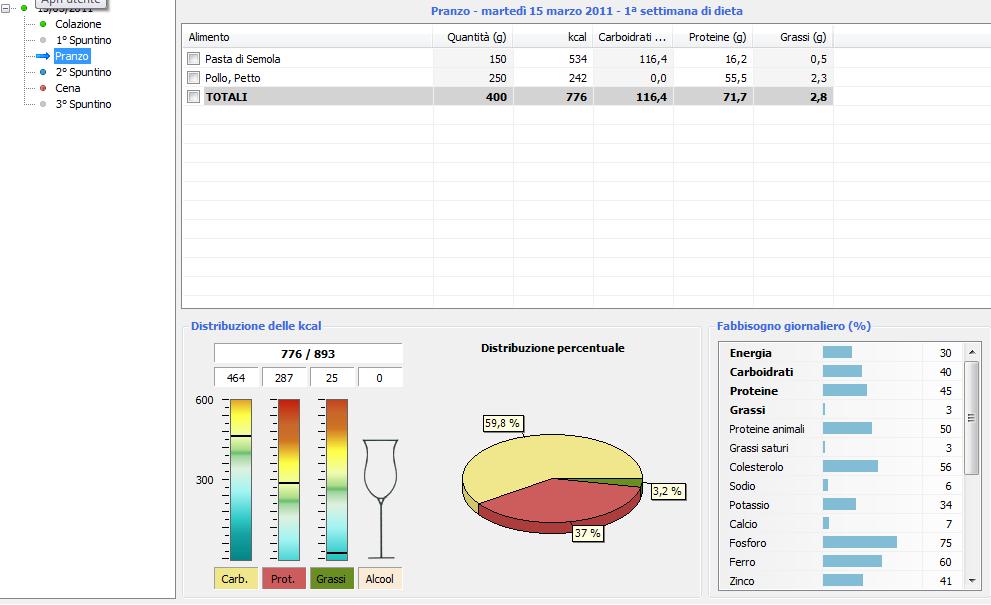Click the blue arrow icon beside Pranzo
Screen dimensions: 991x605
pyautogui.click(x=43, y=56)
